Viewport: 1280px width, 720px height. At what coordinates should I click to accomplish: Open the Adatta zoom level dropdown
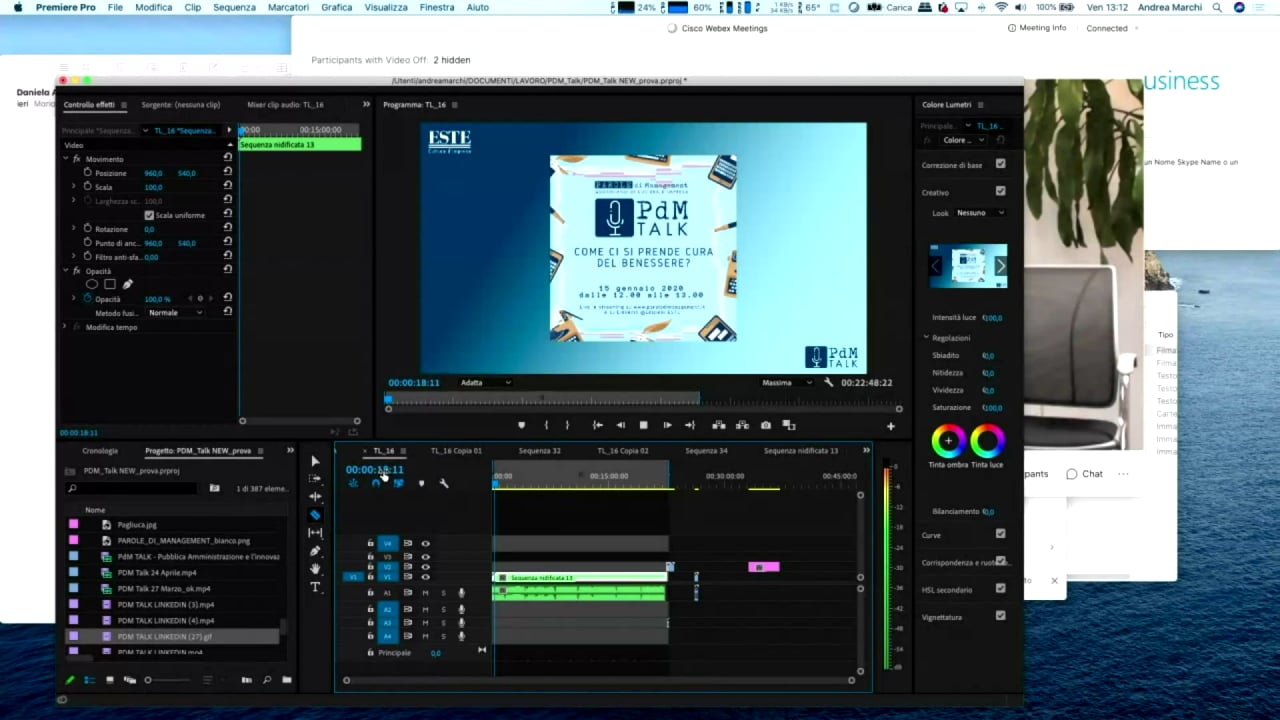point(485,382)
